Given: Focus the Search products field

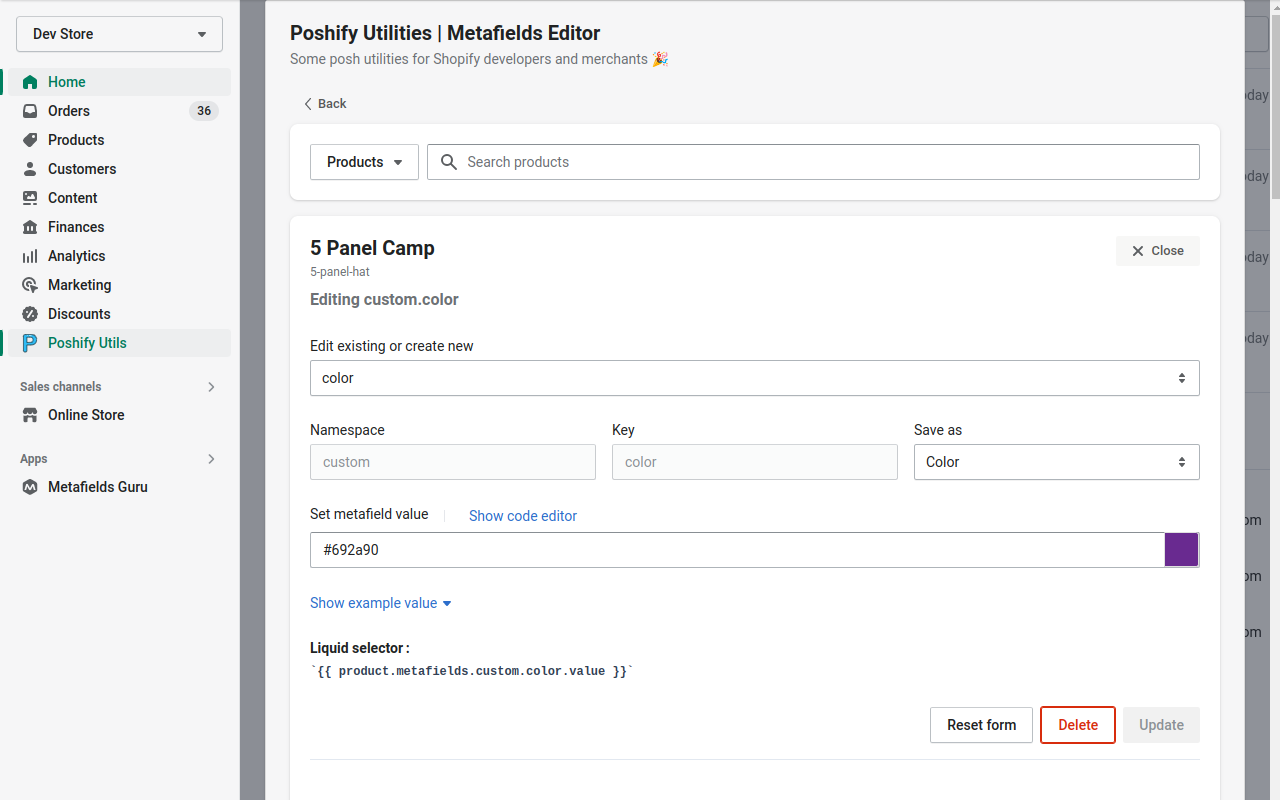Looking at the screenshot, I should tap(813, 162).
